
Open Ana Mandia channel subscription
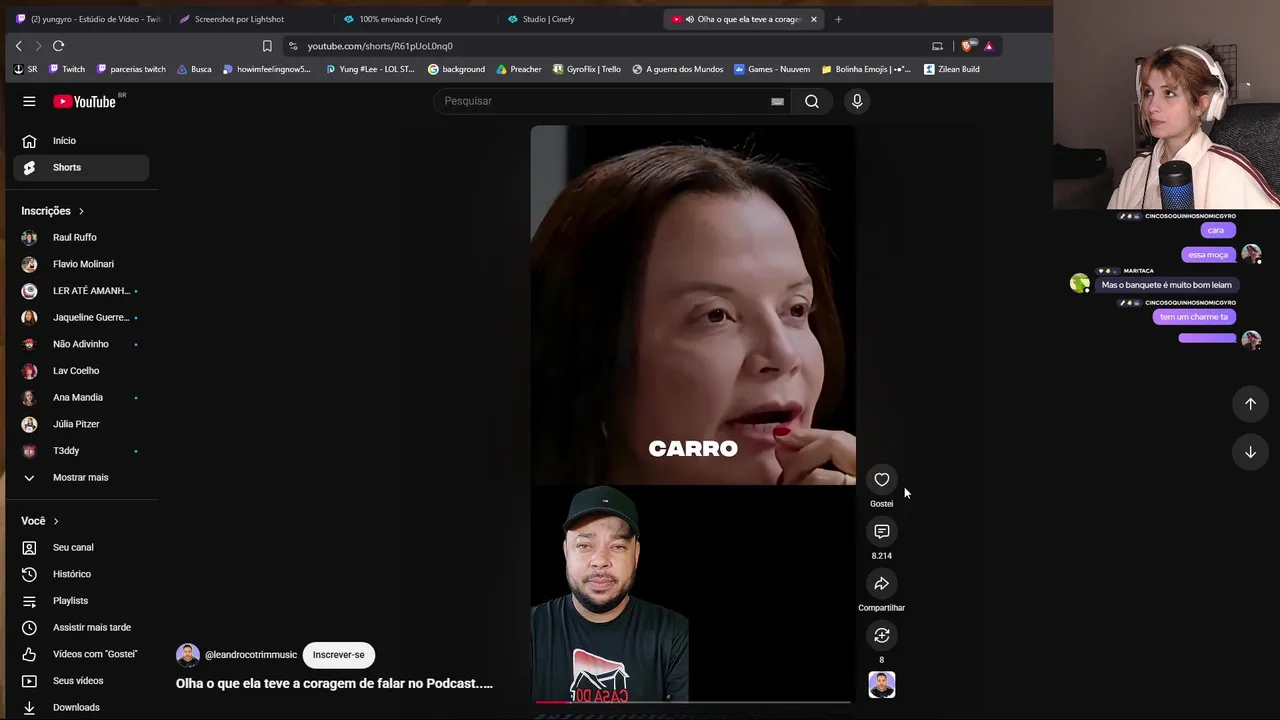pyautogui.click(x=81, y=398)
